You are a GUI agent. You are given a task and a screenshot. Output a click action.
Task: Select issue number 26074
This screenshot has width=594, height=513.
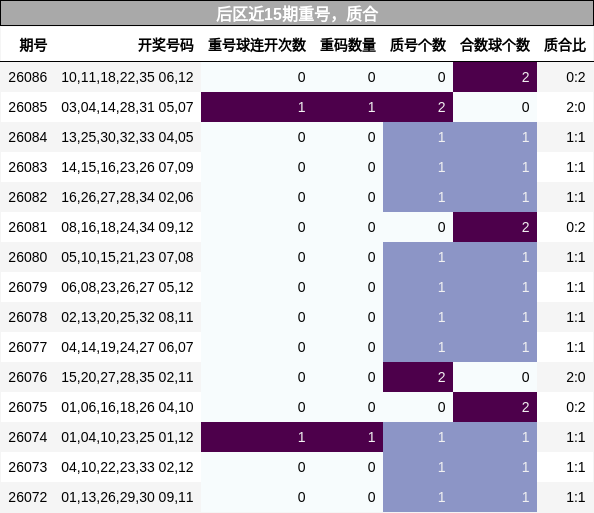(28, 437)
